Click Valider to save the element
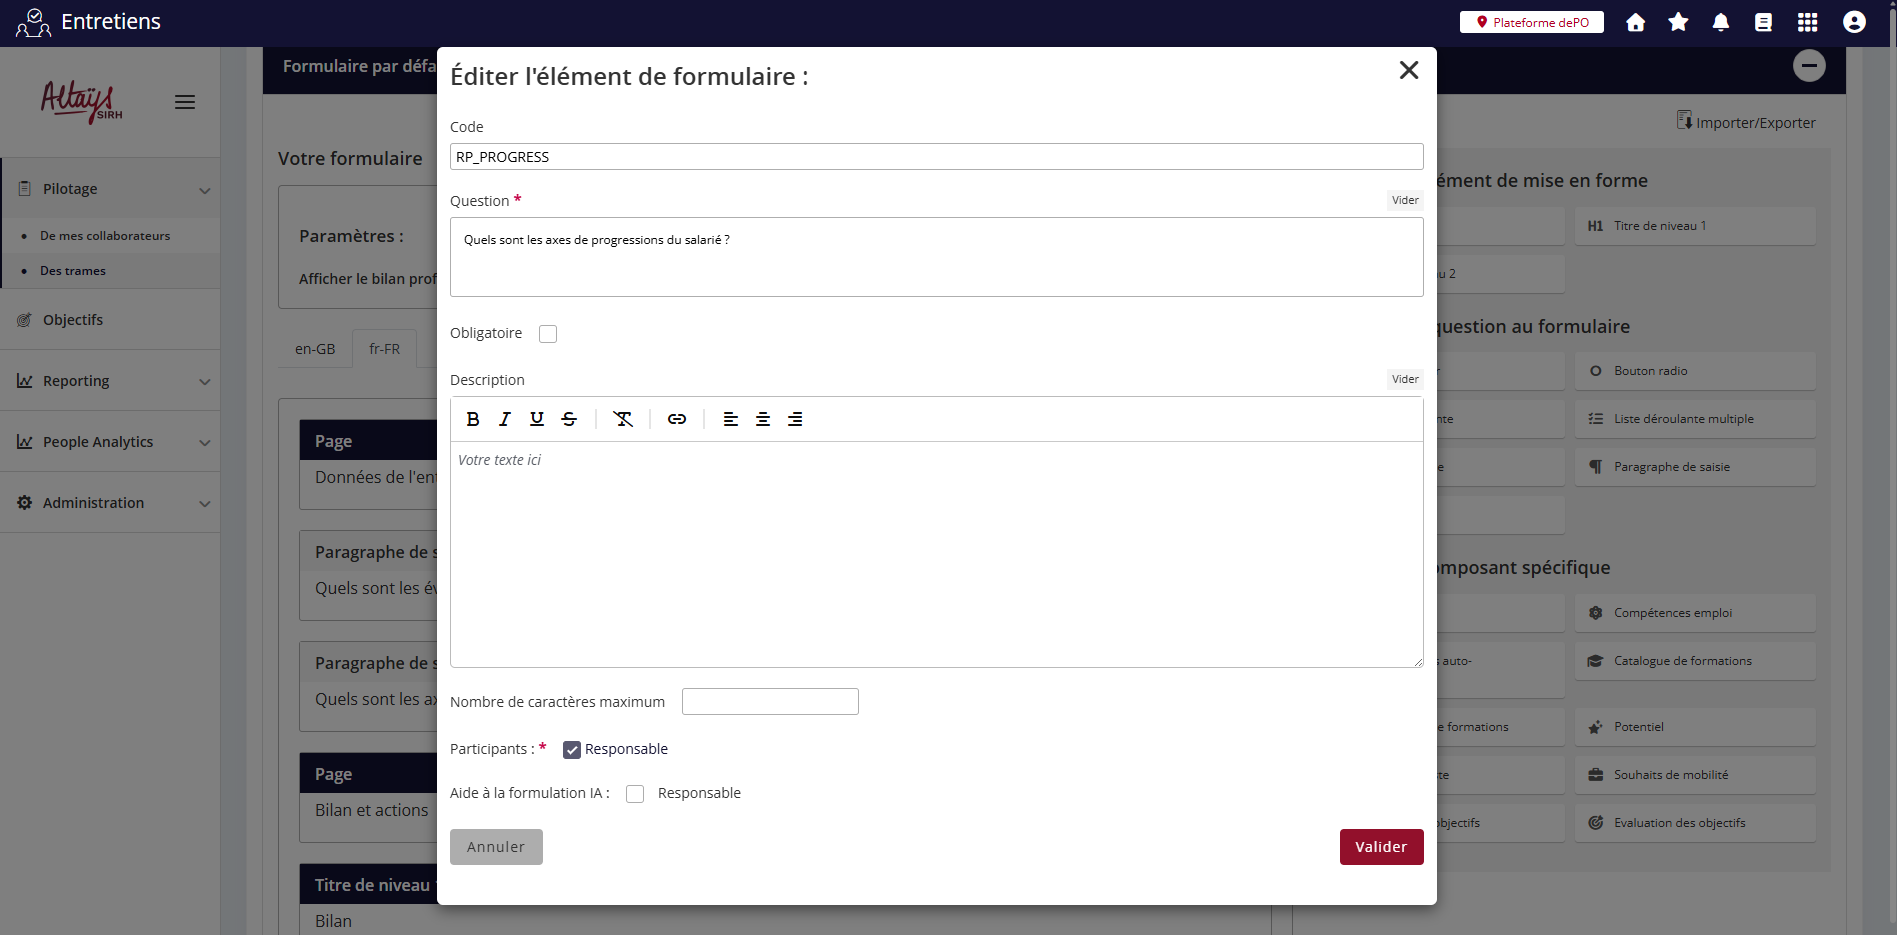 click(1381, 847)
